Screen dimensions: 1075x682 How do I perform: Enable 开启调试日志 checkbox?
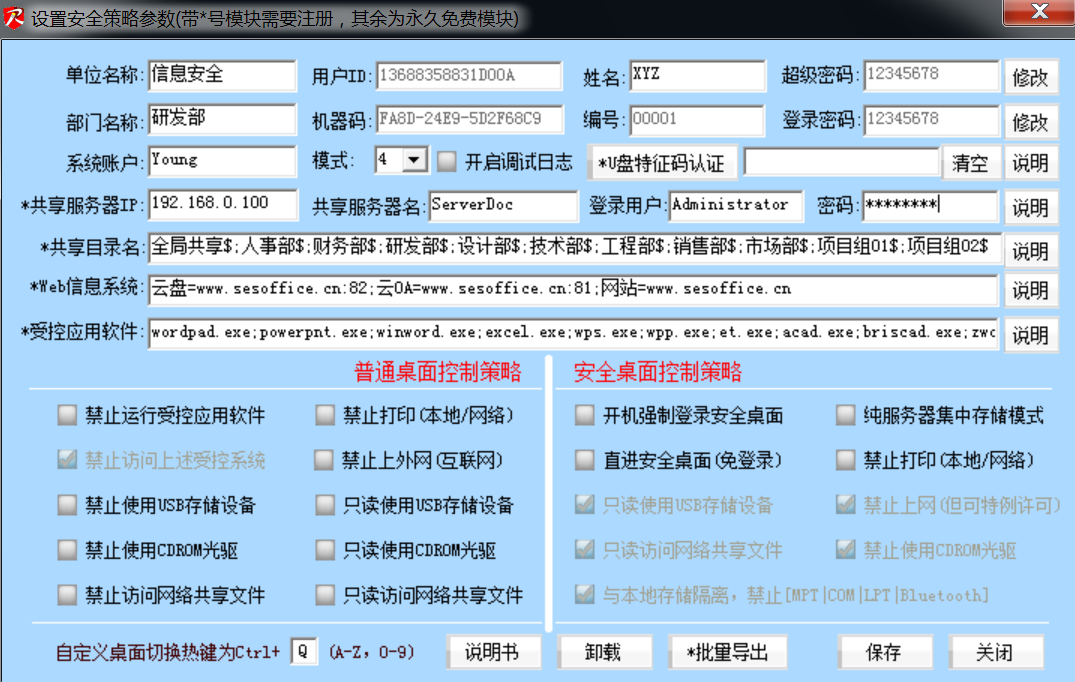pos(447,161)
